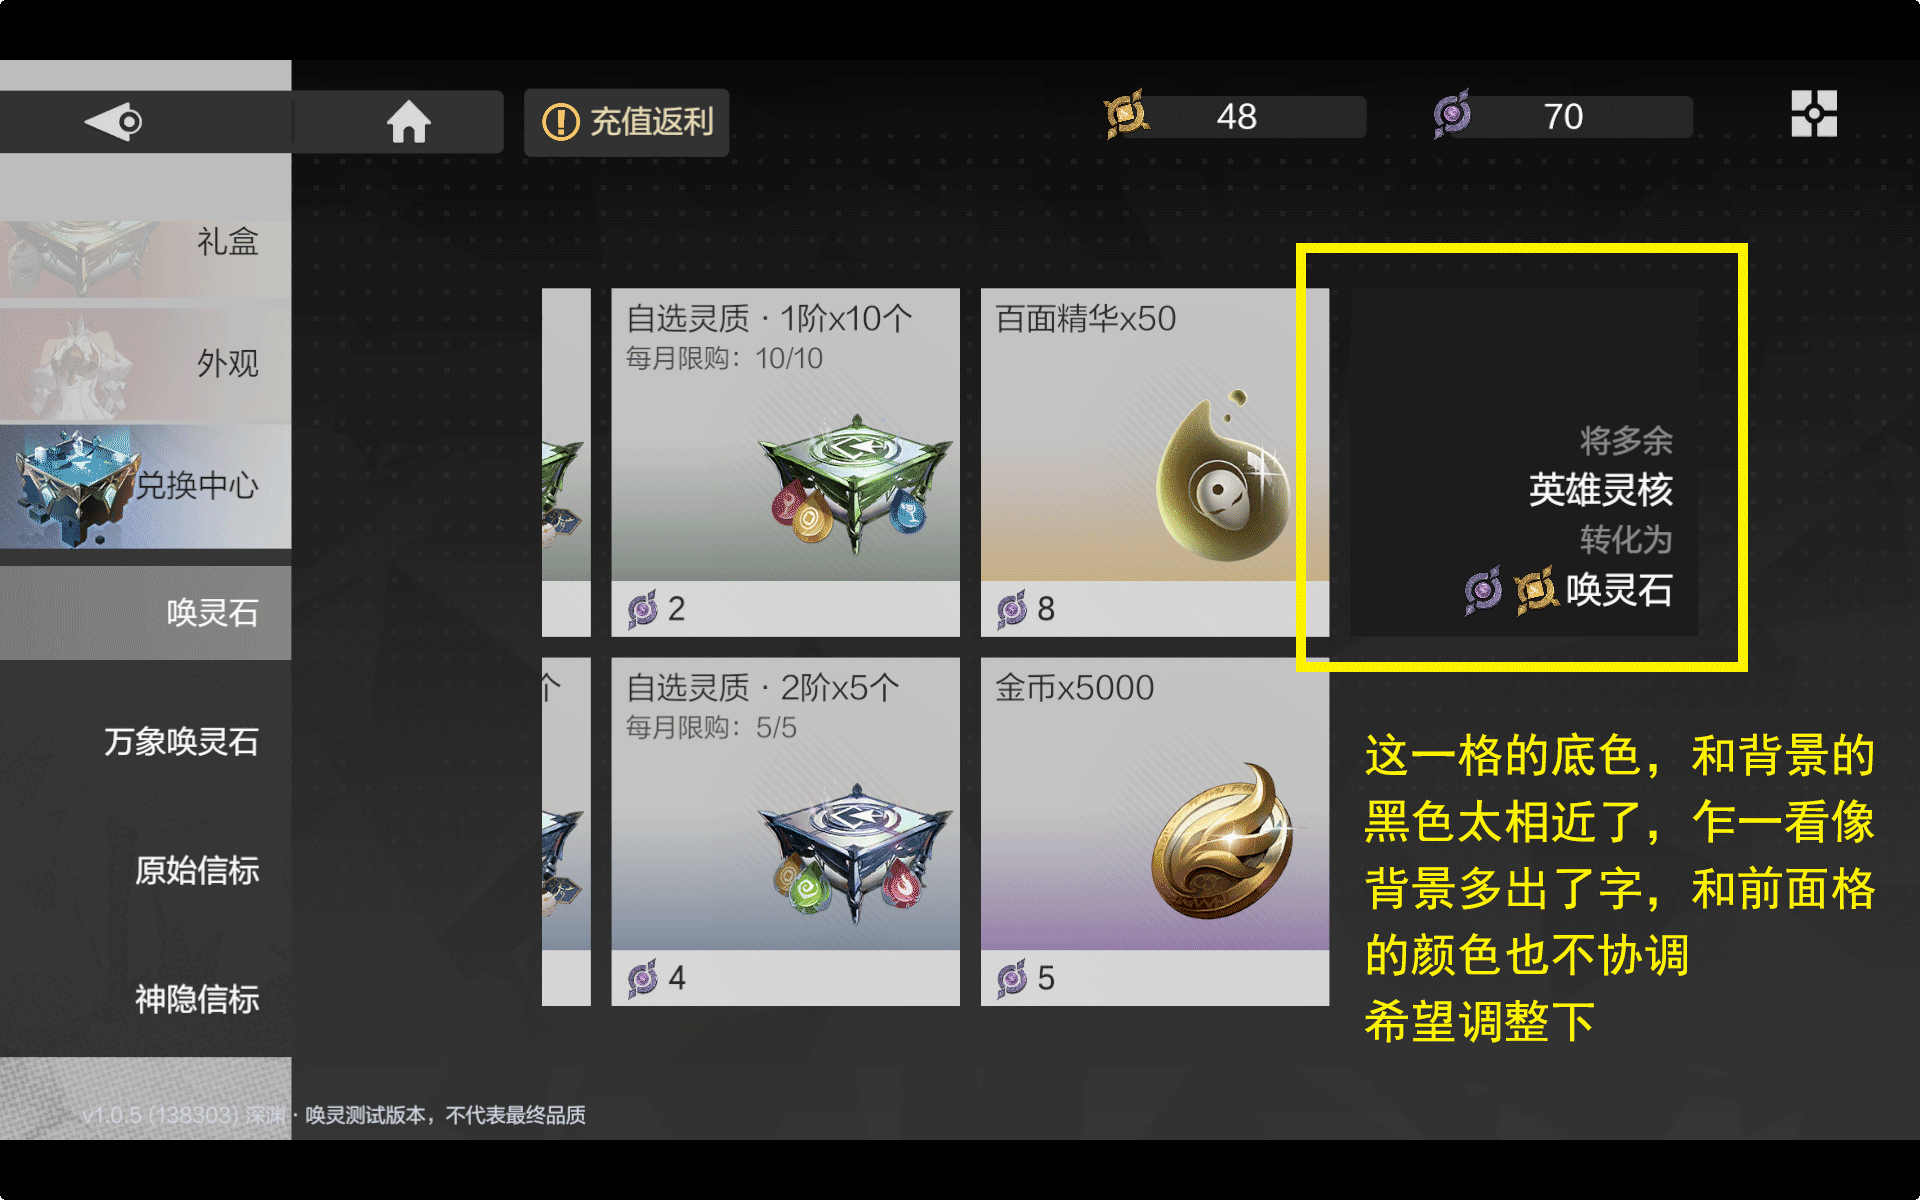Open the four-square menu icon at top right
Viewport: 1920px width, 1200px height.
[x=1813, y=113]
